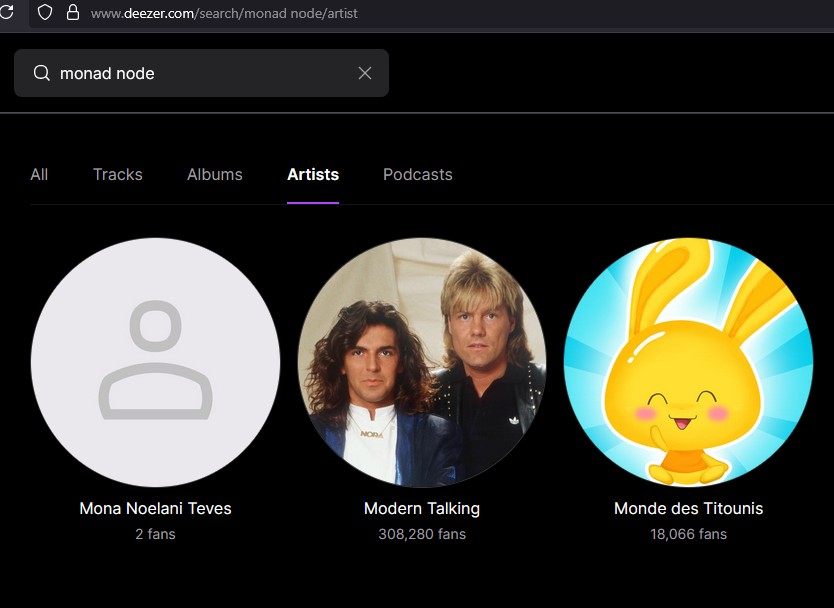834x608 pixels.
Task: Click the Mona Noelani Teves name link
Action: coord(155,508)
